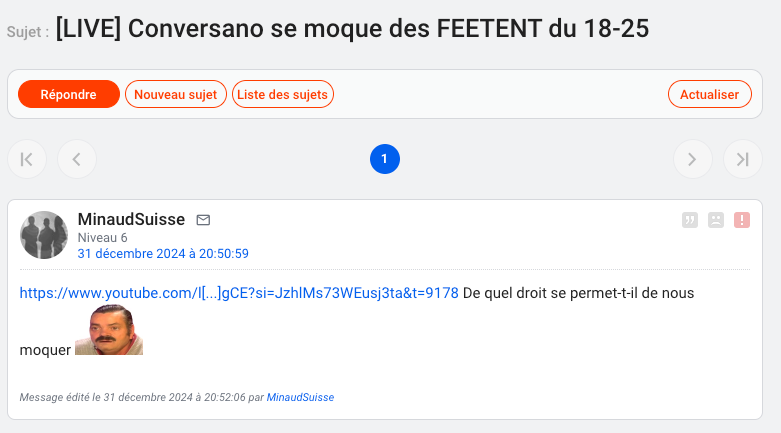Blacklist the author with sad-face icon
Image resolution: width=781 pixels, height=433 pixels.
(716, 220)
